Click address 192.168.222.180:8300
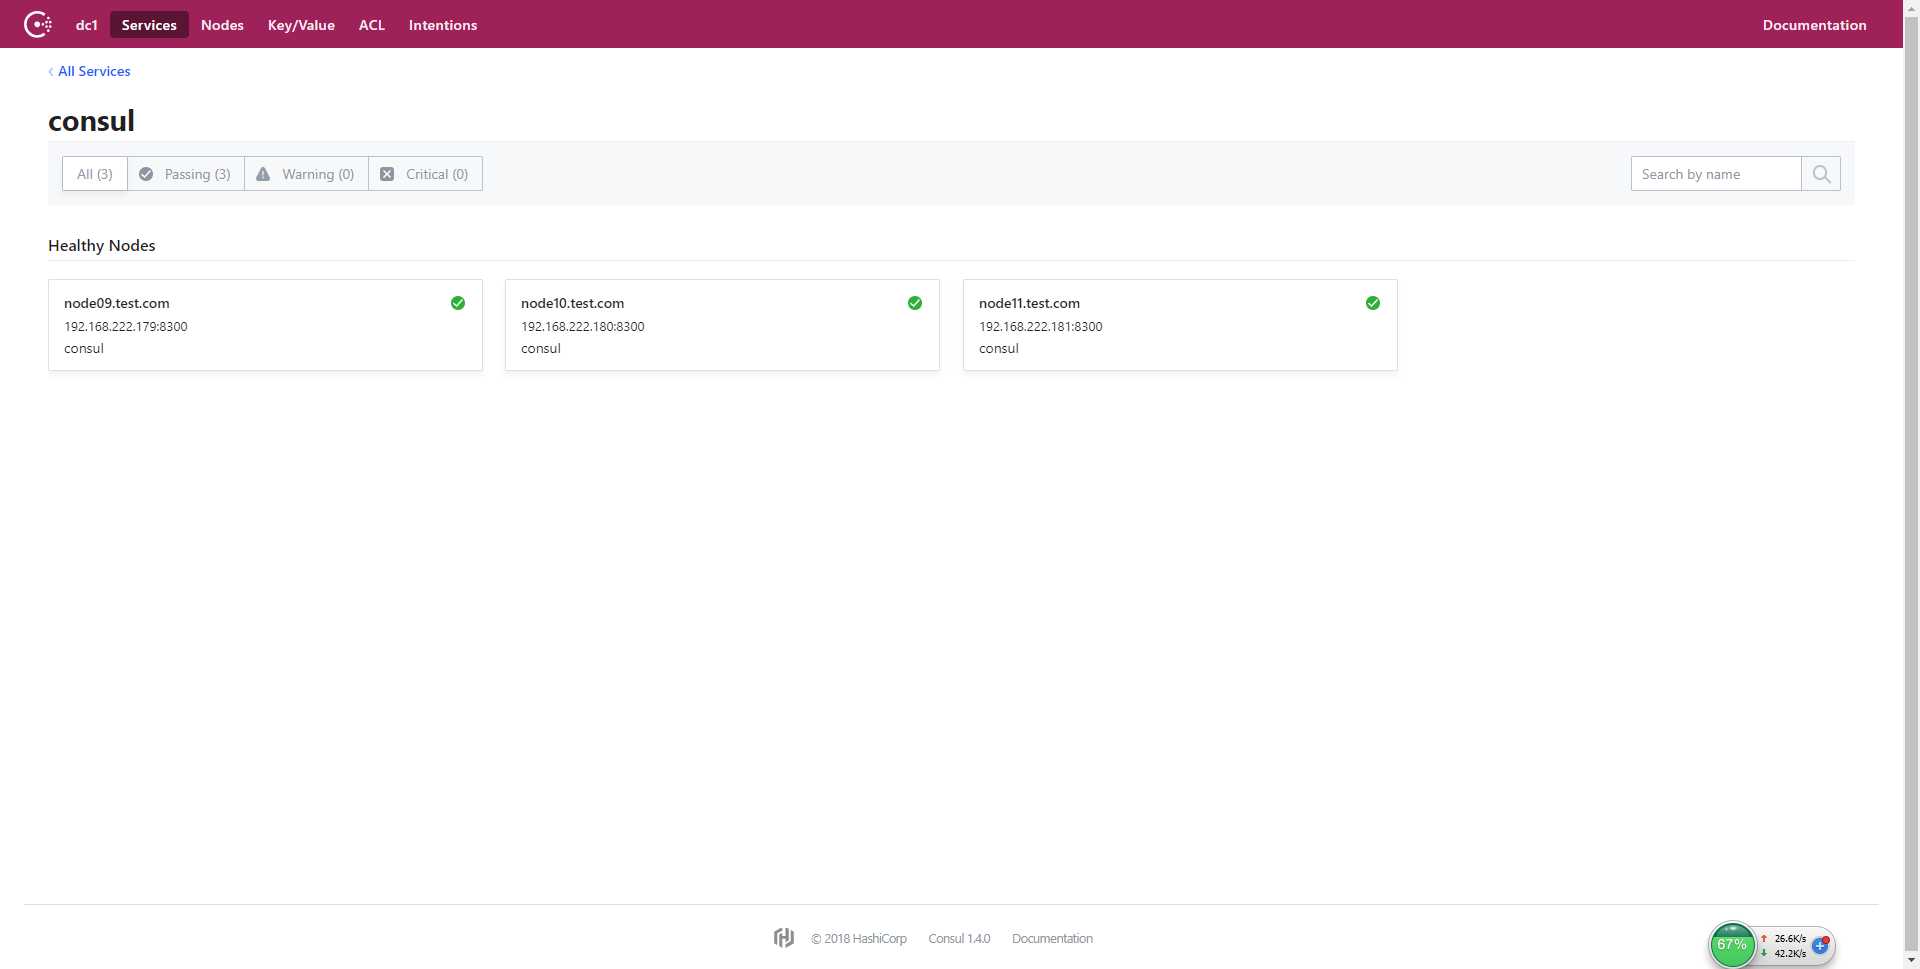Viewport: 1920px width, 969px height. (x=583, y=327)
